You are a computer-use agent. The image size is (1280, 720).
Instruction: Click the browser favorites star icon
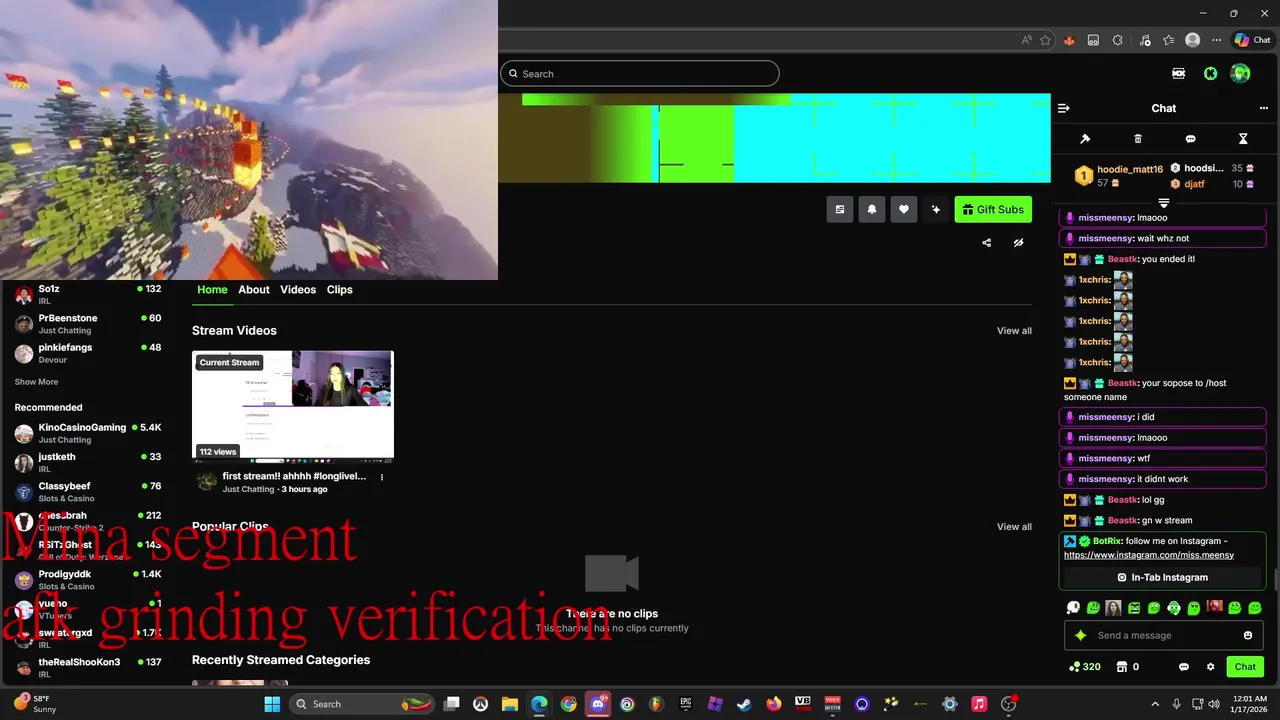(x=1045, y=40)
